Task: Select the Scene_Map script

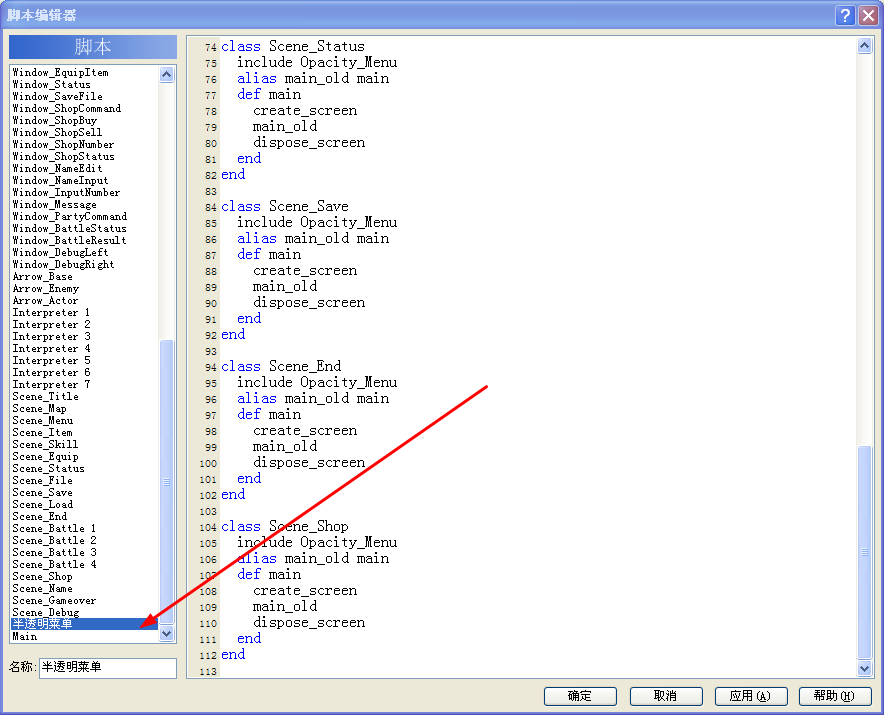Action: tap(85, 409)
